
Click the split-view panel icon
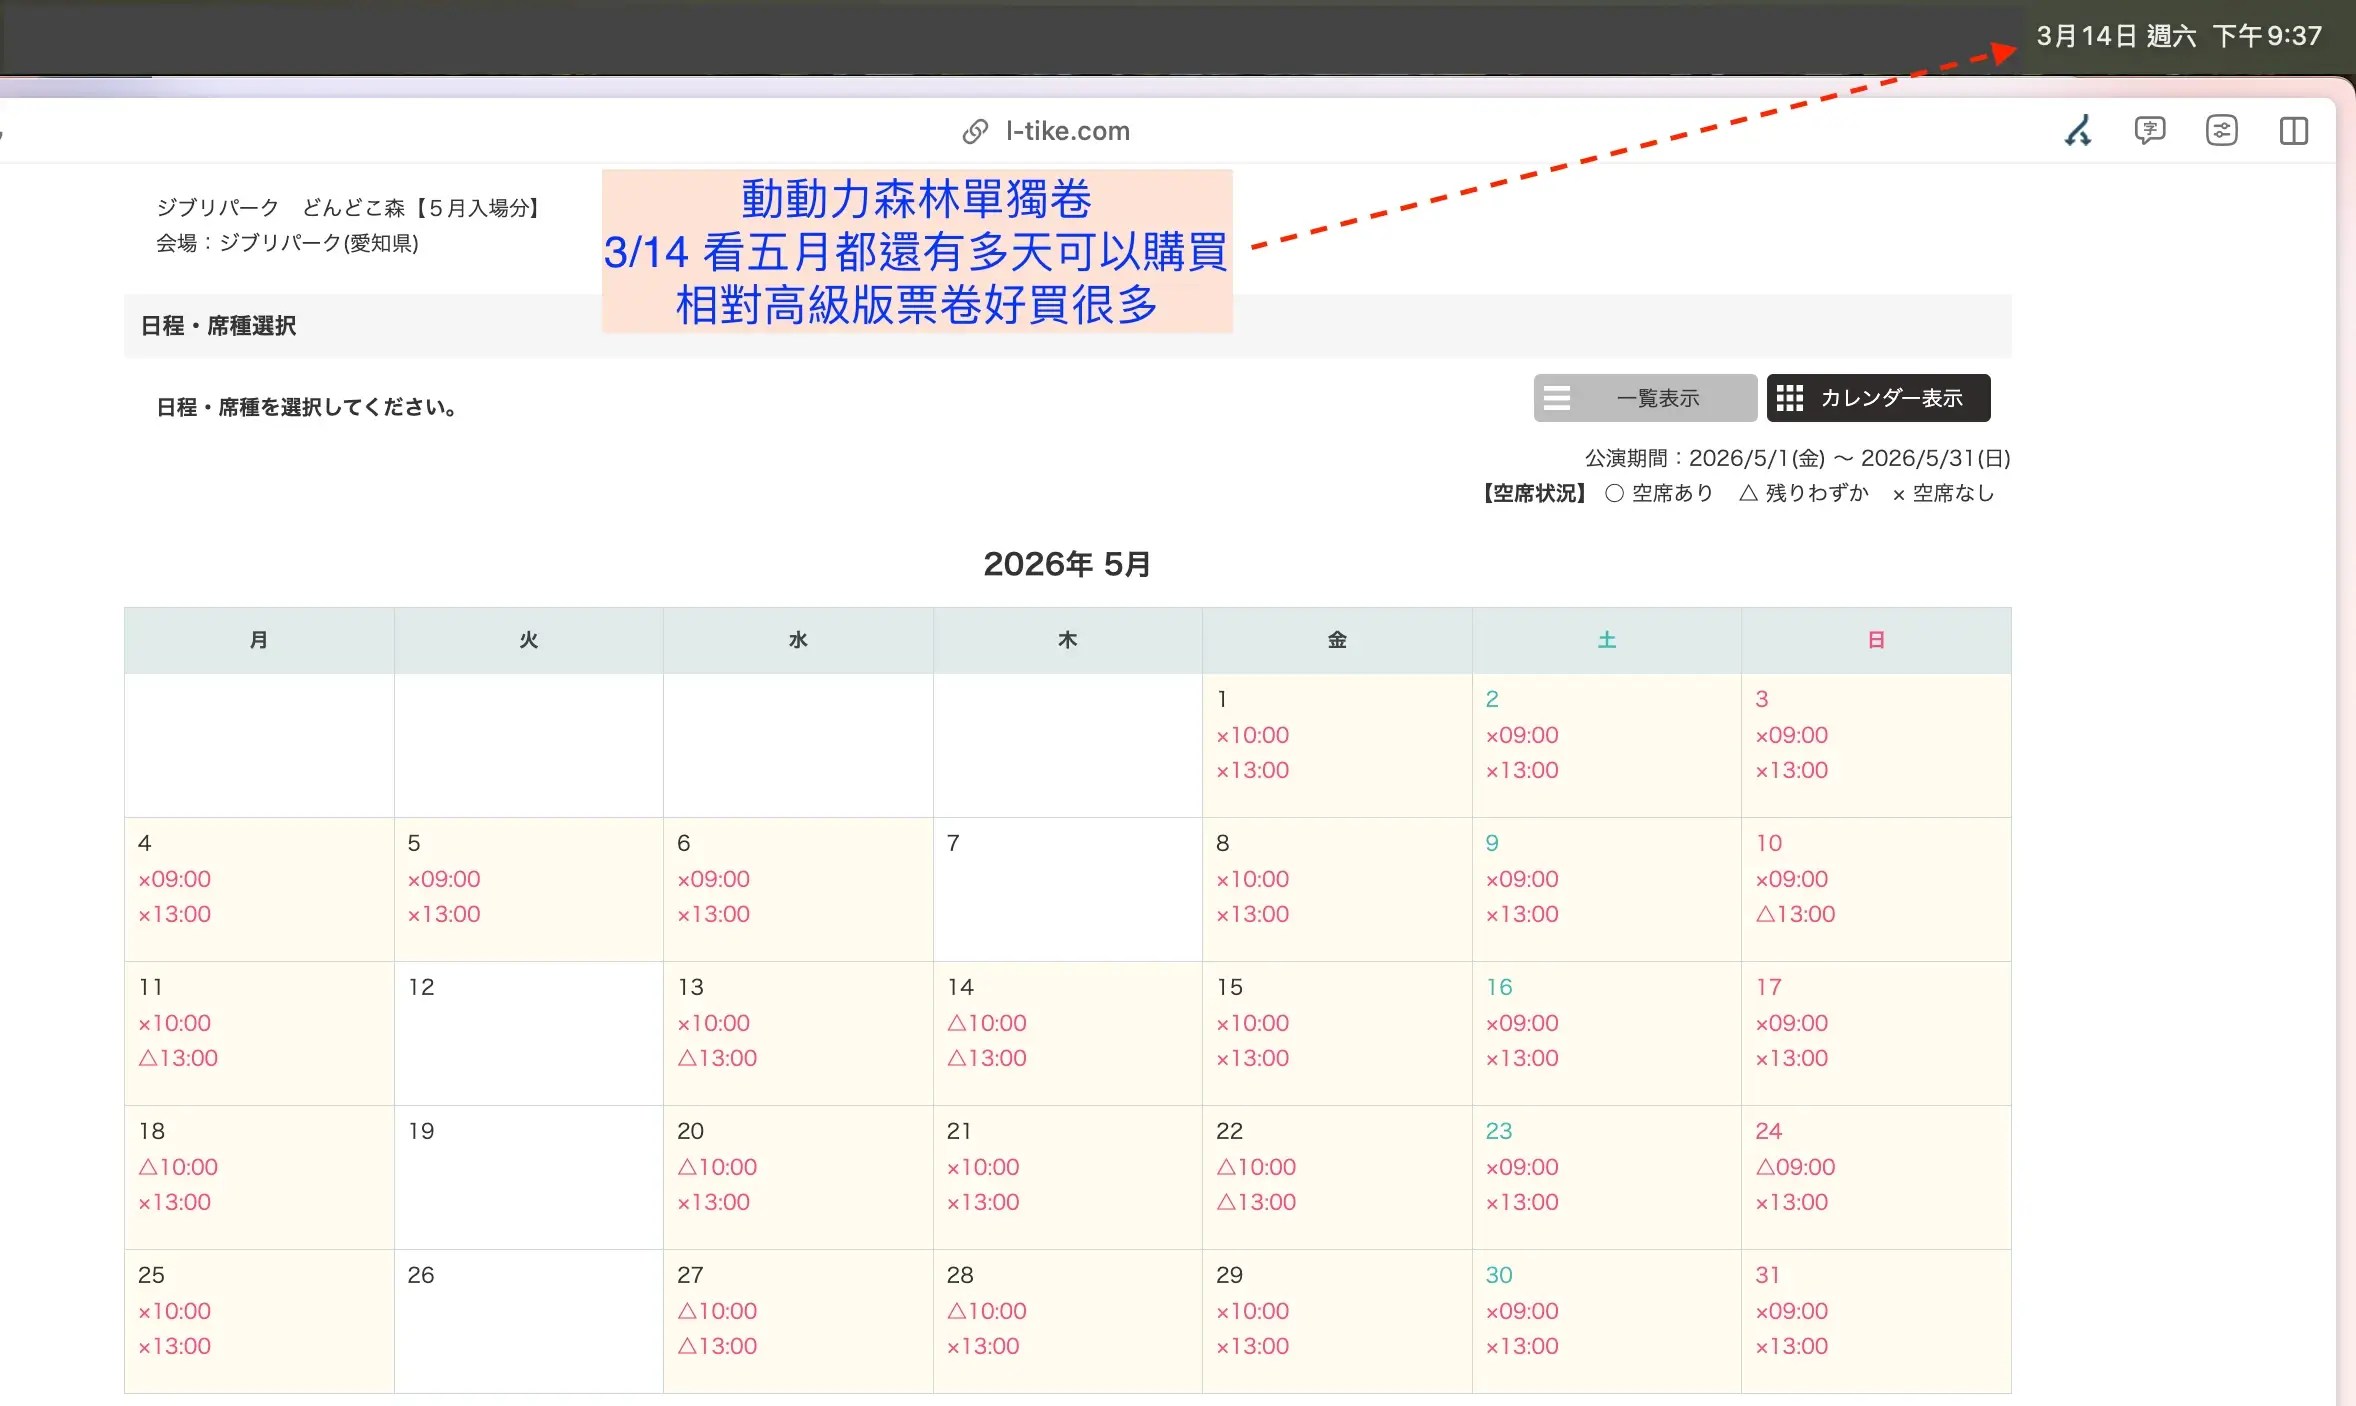pos(2295,130)
